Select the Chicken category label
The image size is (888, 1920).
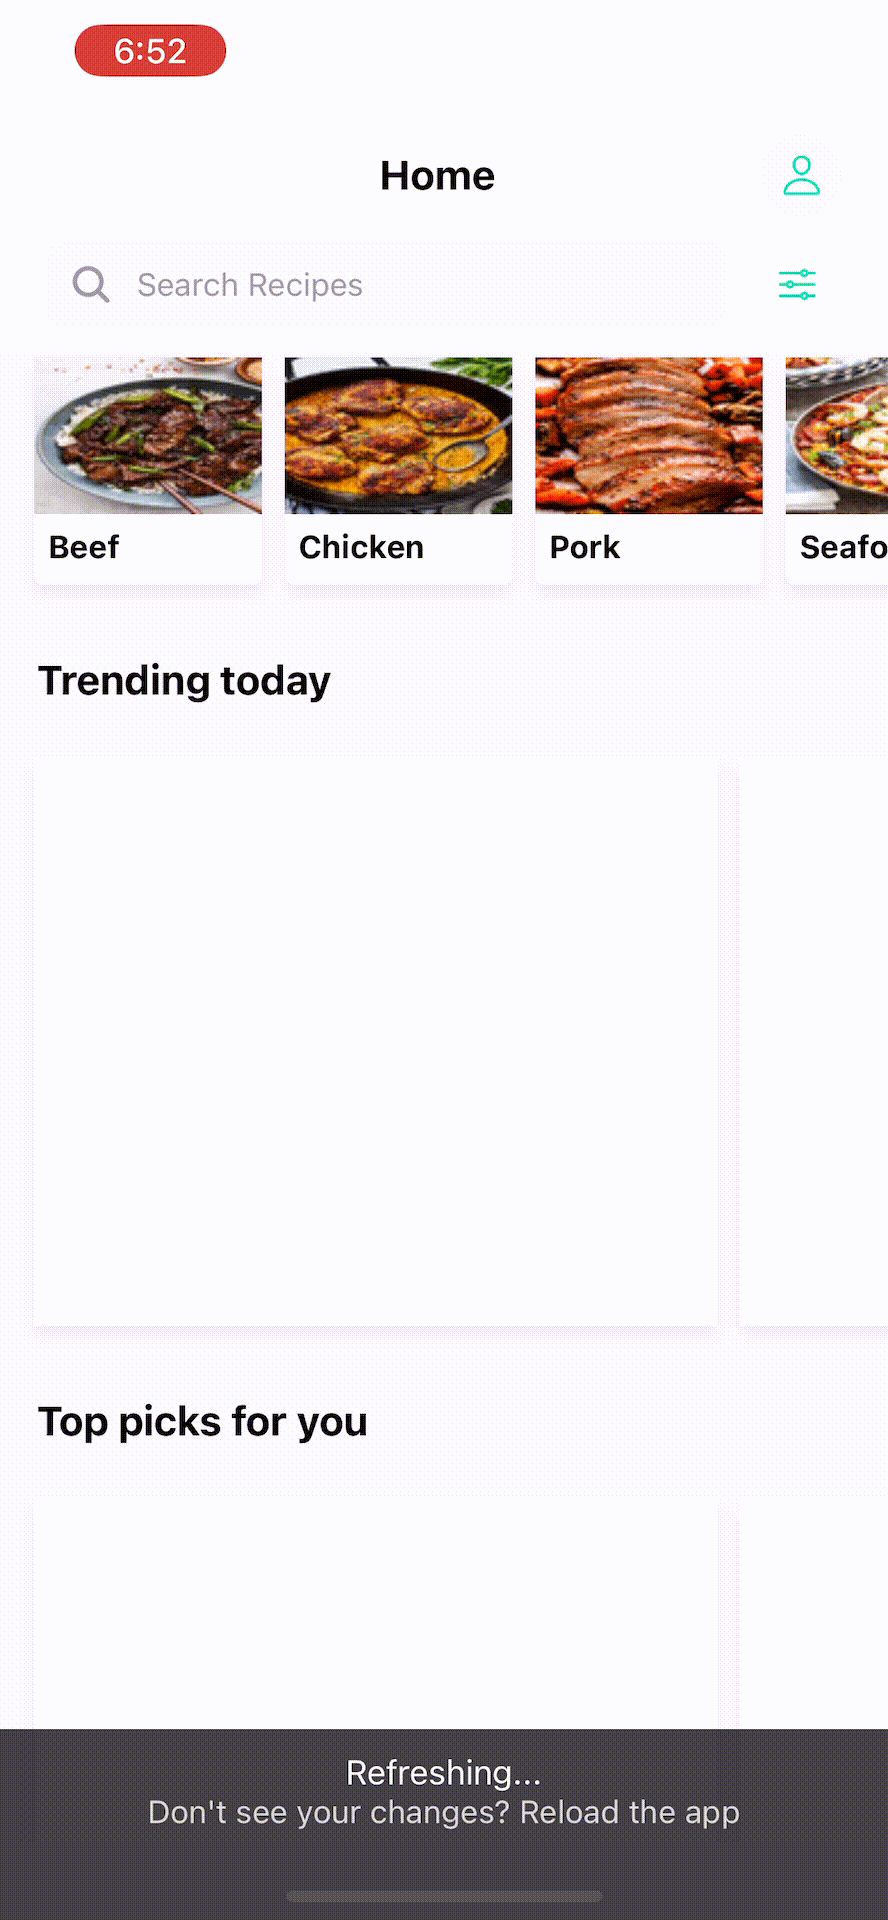pos(361,547)
